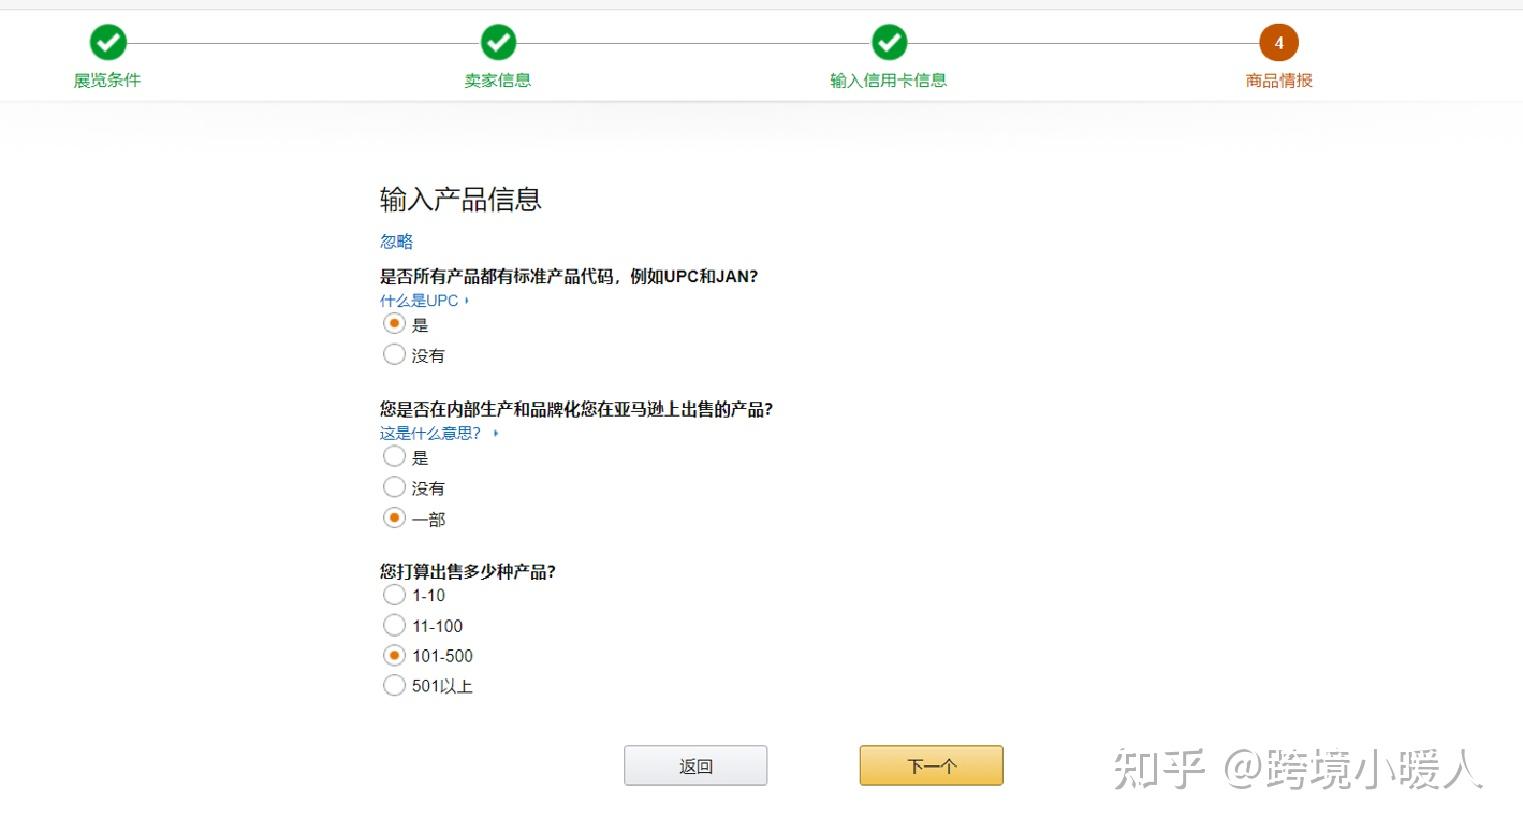
Task: Open the 什么是UPC help link
Action: click(419, 300)
